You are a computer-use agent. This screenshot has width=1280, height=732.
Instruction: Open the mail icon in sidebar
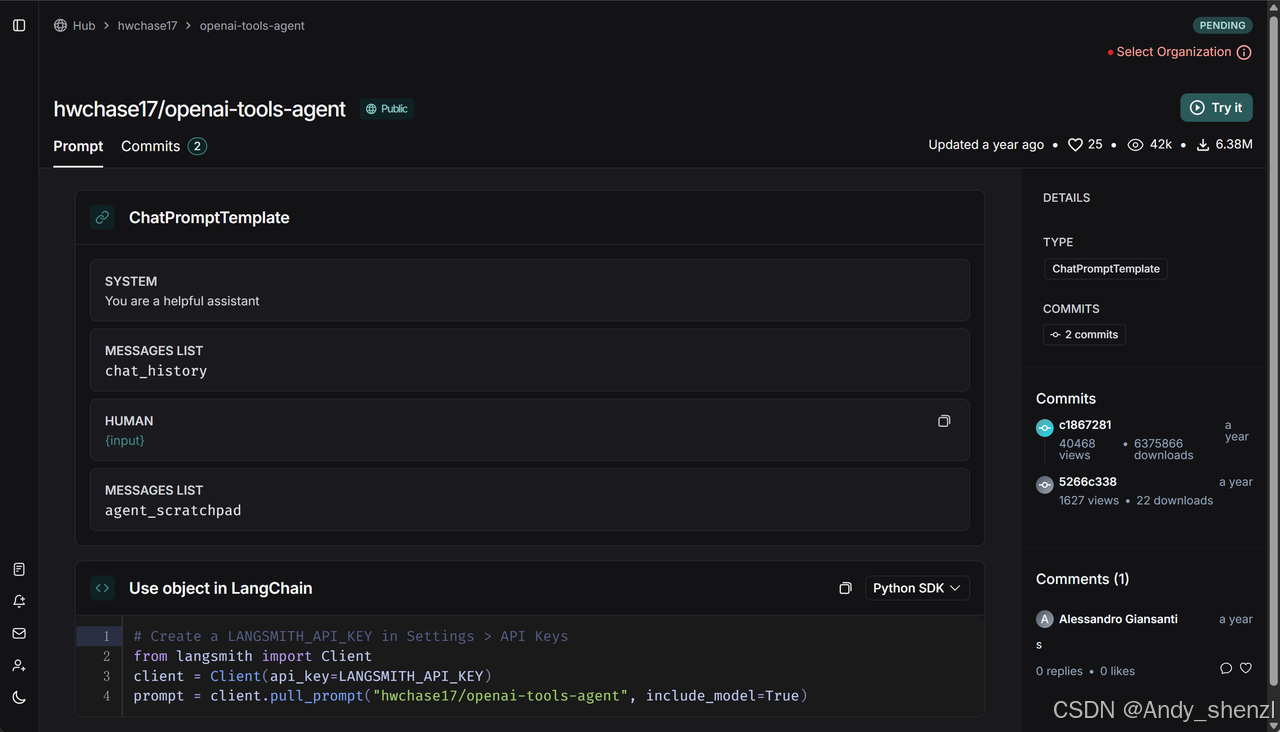[x=19, y=633]
